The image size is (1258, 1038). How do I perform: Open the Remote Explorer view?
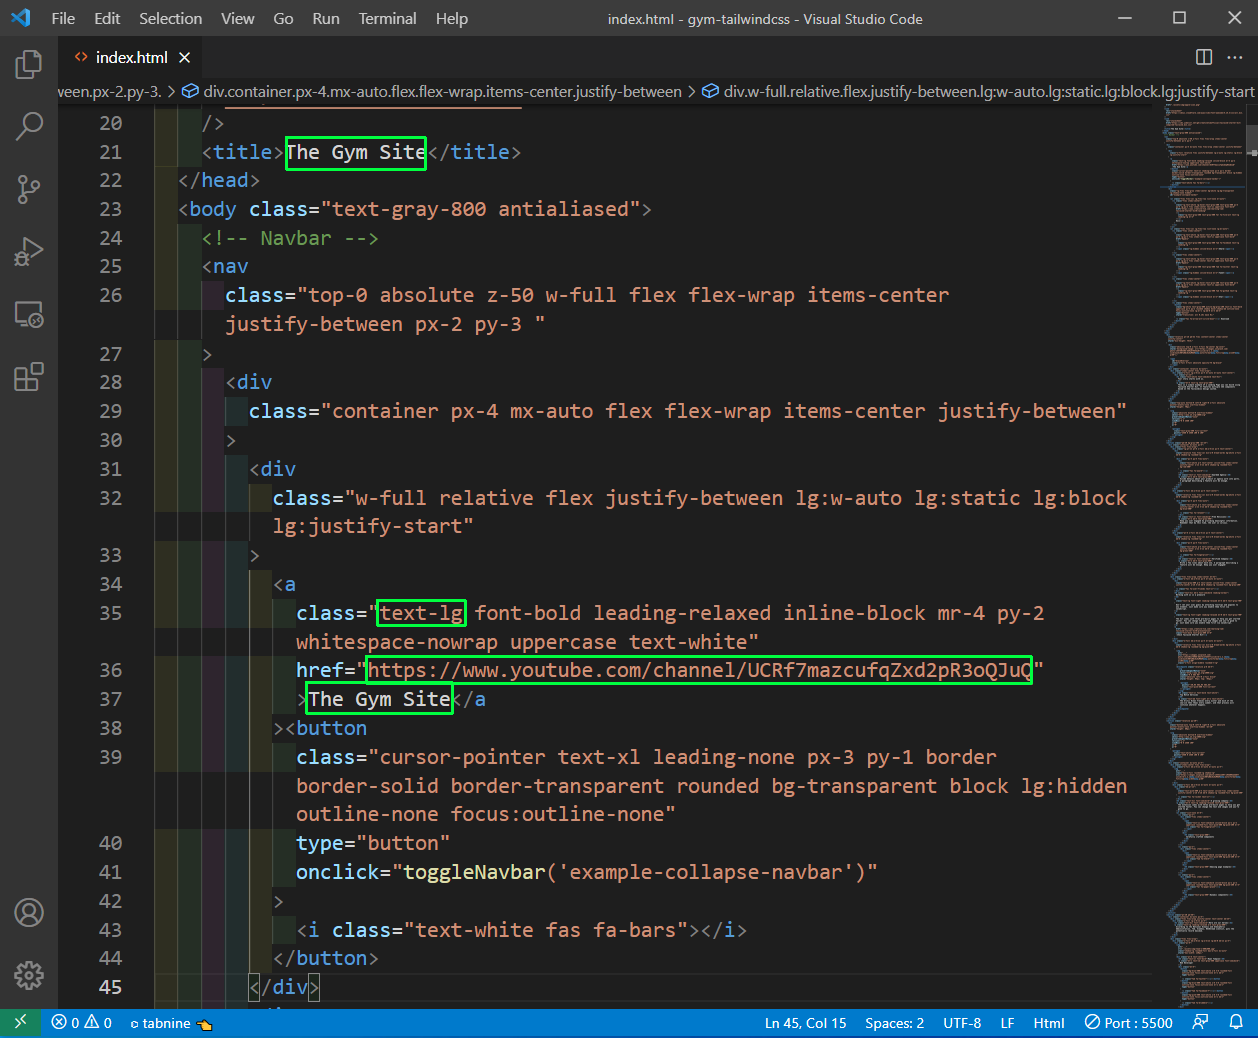click(x=29, y=315)
